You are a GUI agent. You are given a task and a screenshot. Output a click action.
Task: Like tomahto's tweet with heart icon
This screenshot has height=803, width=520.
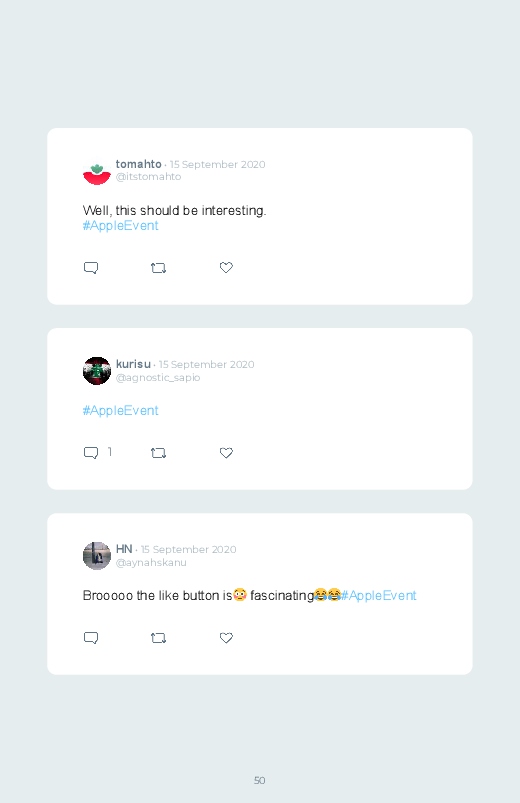coord(226,267)
